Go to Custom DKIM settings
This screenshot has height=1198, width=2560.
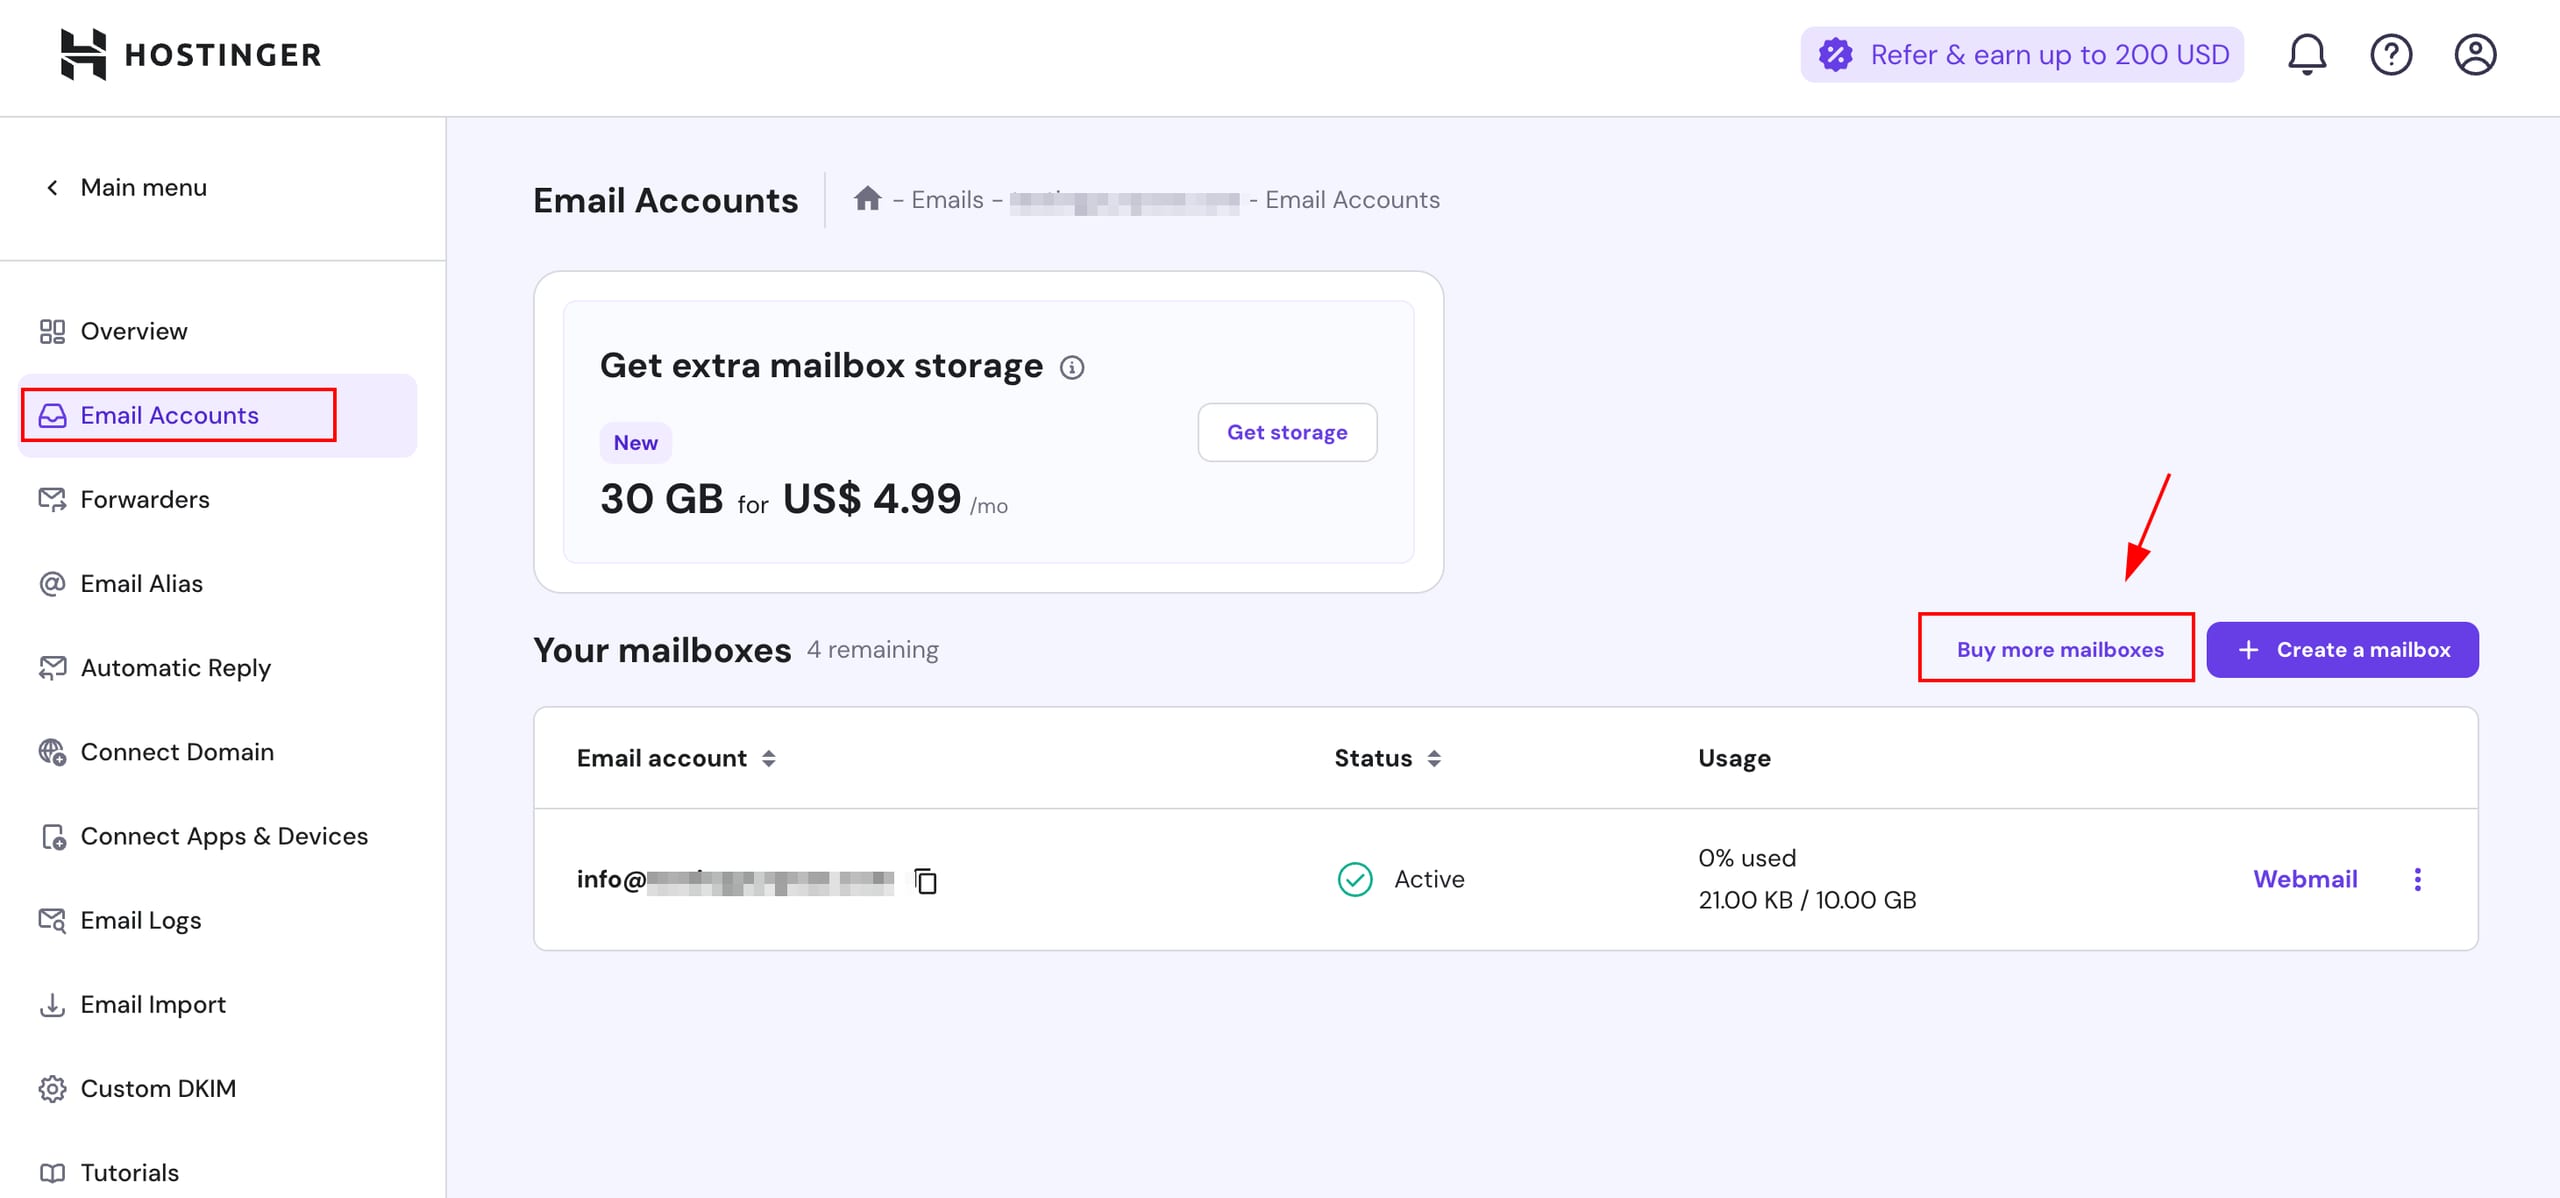tap(158, 1089)
